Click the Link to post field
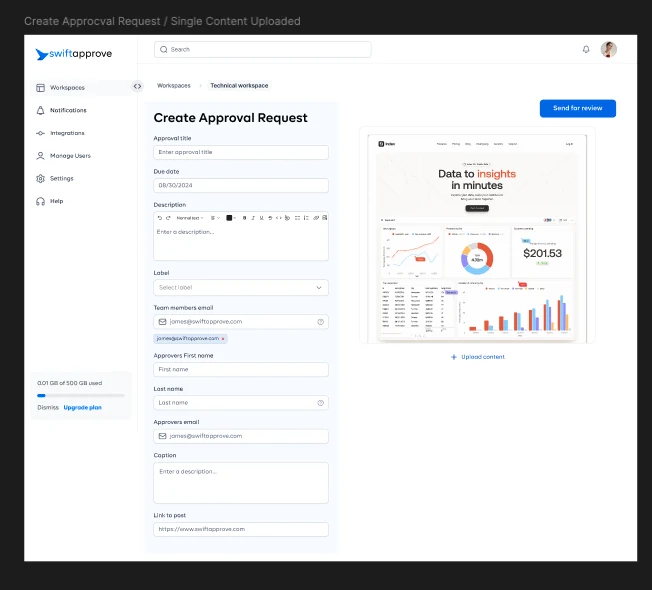The height and width of the screenshot is (590, 652). pyautogui.click(x=241, y=529)
